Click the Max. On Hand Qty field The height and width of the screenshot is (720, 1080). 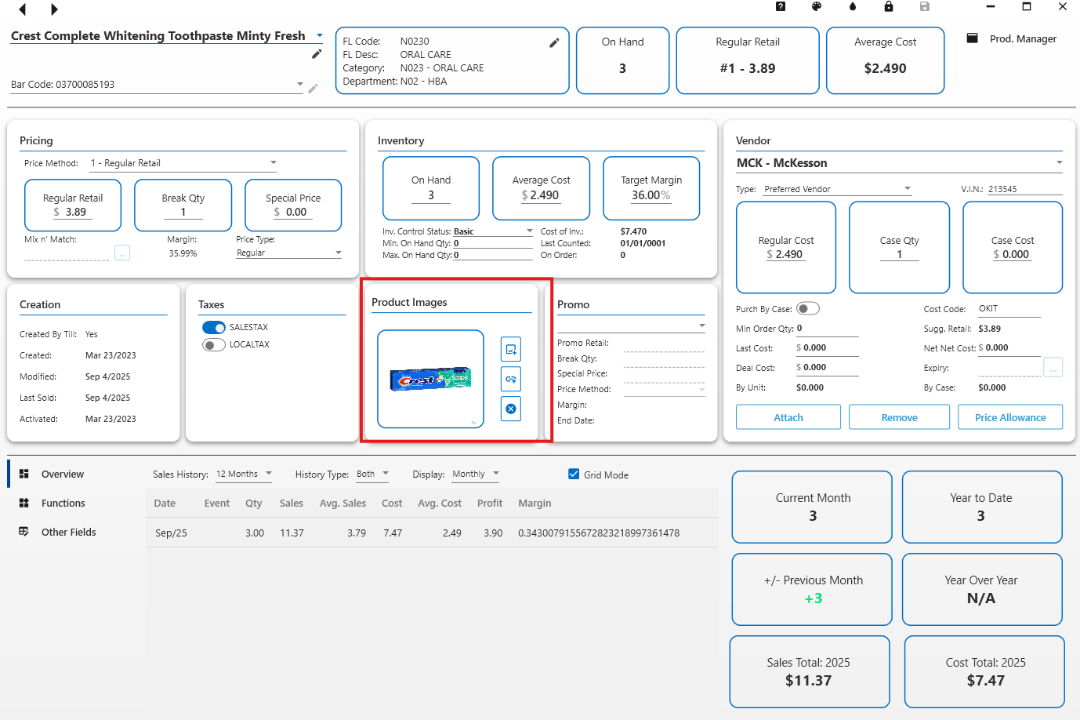pos(492,255)
